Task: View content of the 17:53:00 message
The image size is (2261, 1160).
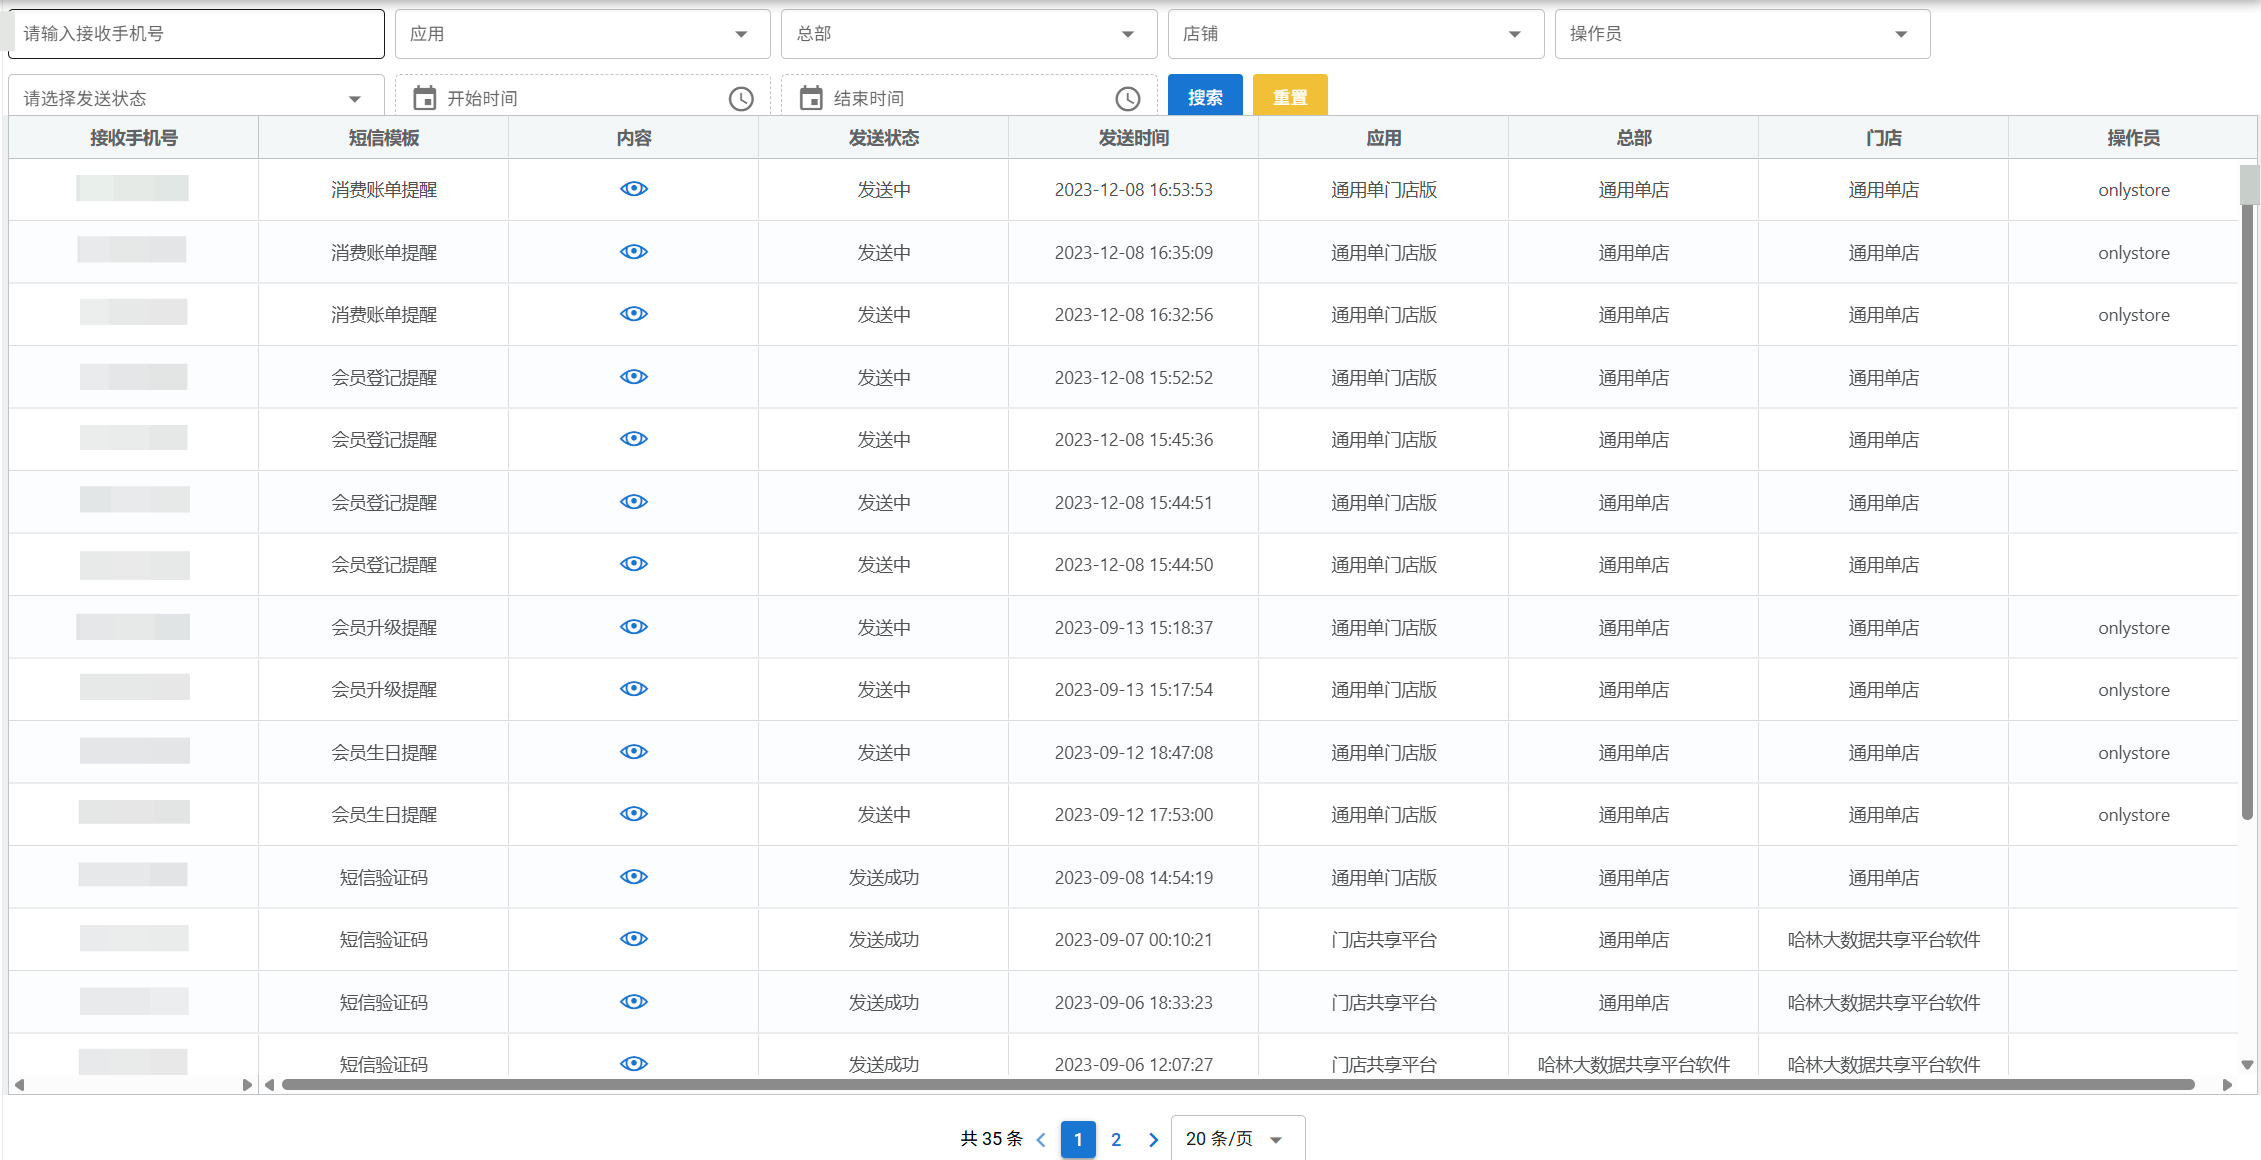Action: click(x=634, y=814)
